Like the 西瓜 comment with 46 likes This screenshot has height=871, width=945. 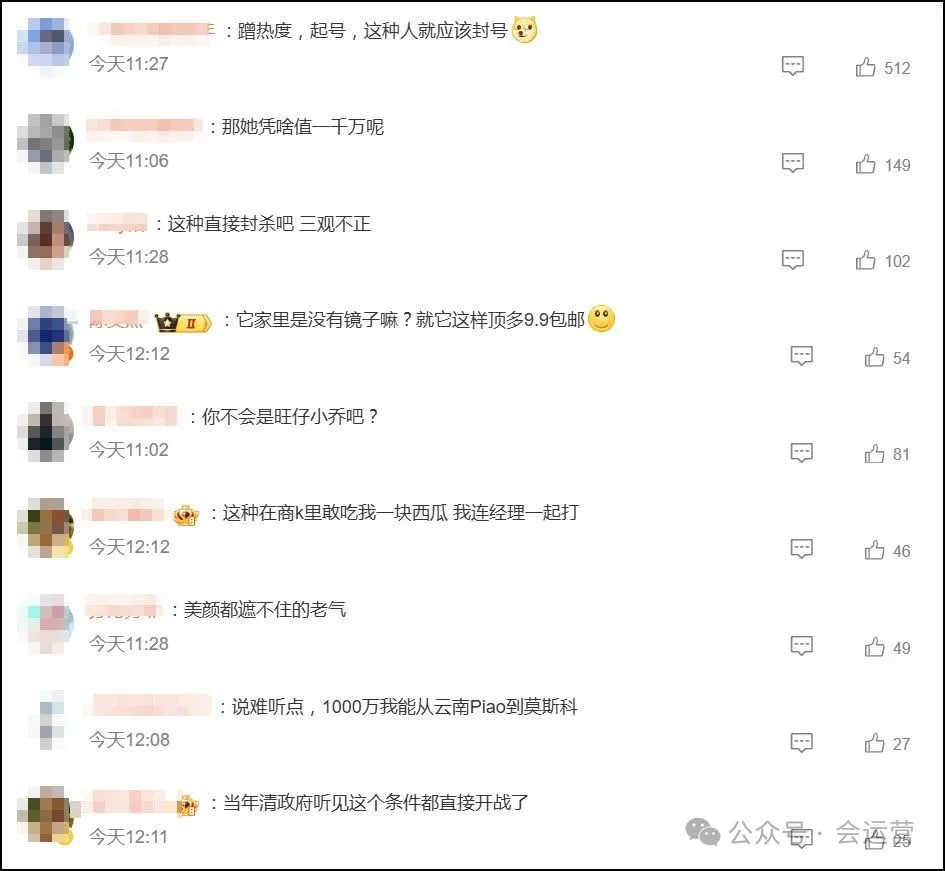pyautogui.click(x=874, y=550)
